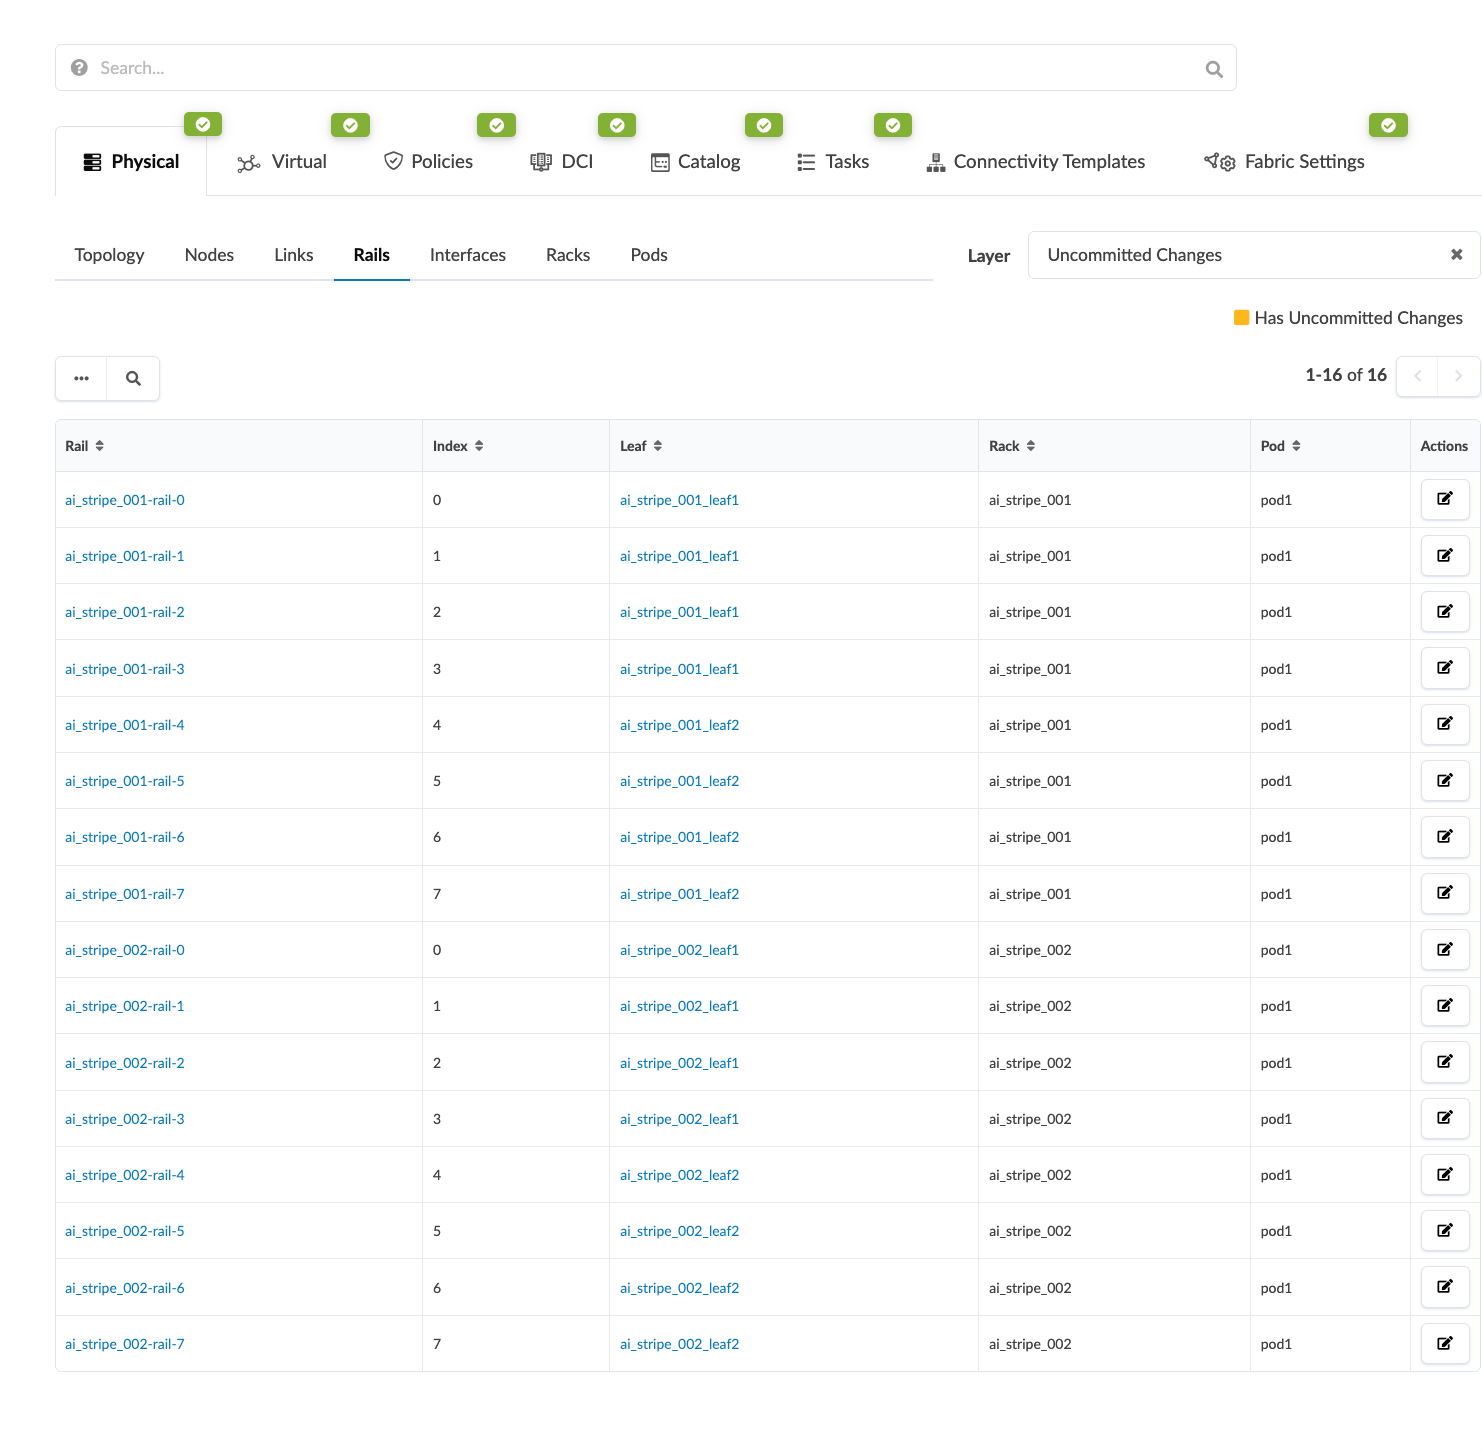This screenshot has height=1452, width=1482.
Task: Open the ai_stripe_002_leaf1 link for rail-0
Action: click(x=679, y=950)
